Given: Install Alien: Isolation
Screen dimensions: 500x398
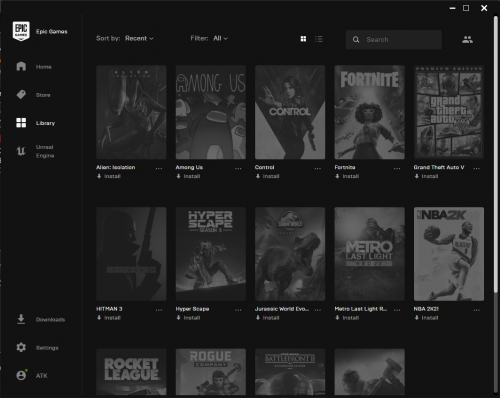Looking at the screenshot, I should pyautogui.click(x=109, y=176).
